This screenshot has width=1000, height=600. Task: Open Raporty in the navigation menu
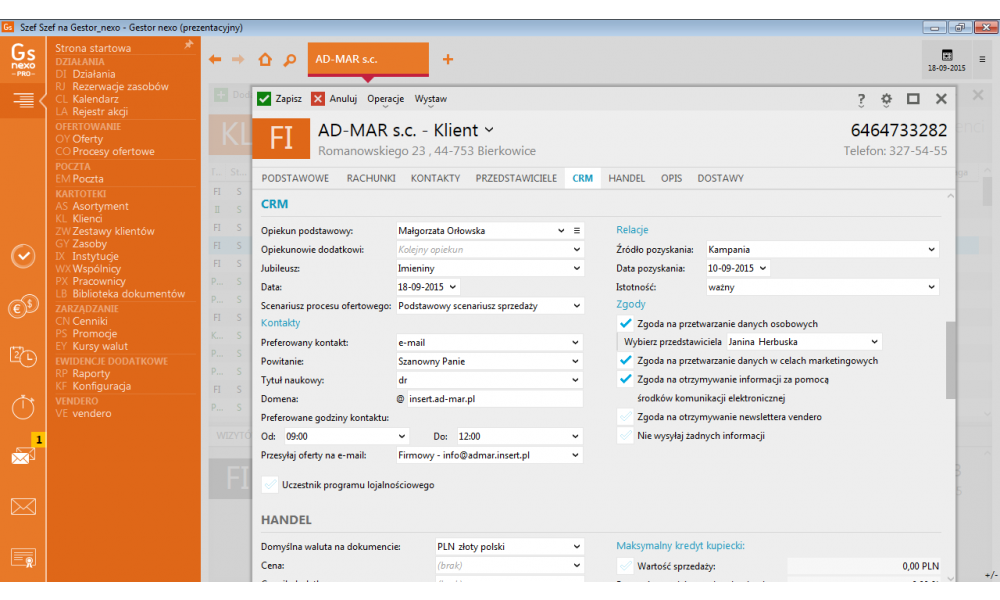(91, 374)
